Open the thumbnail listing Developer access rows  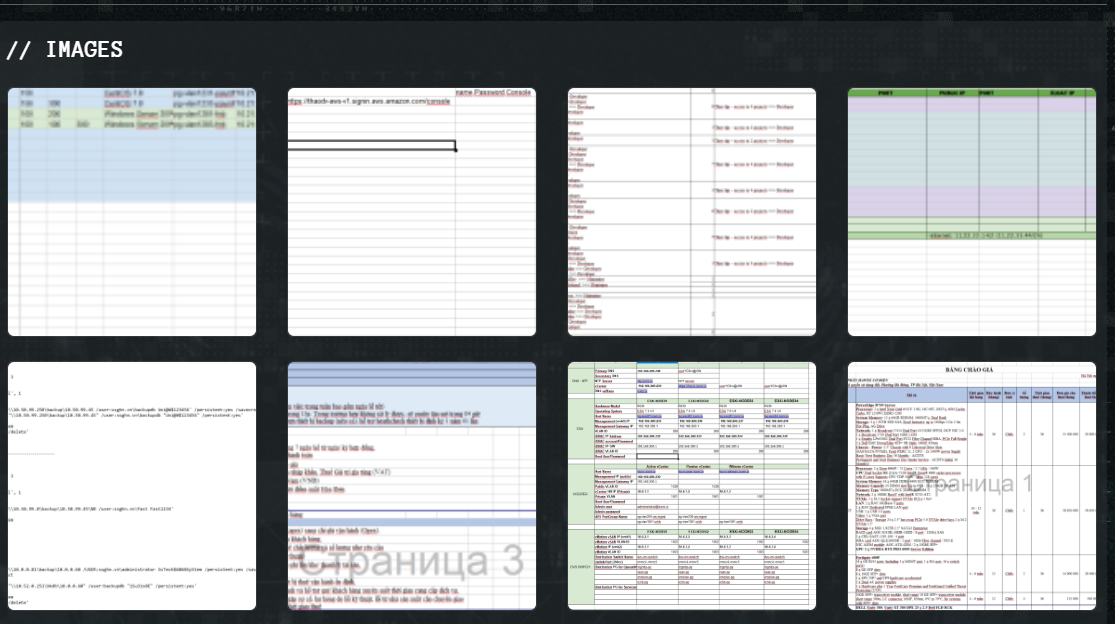tap(692, 212)
